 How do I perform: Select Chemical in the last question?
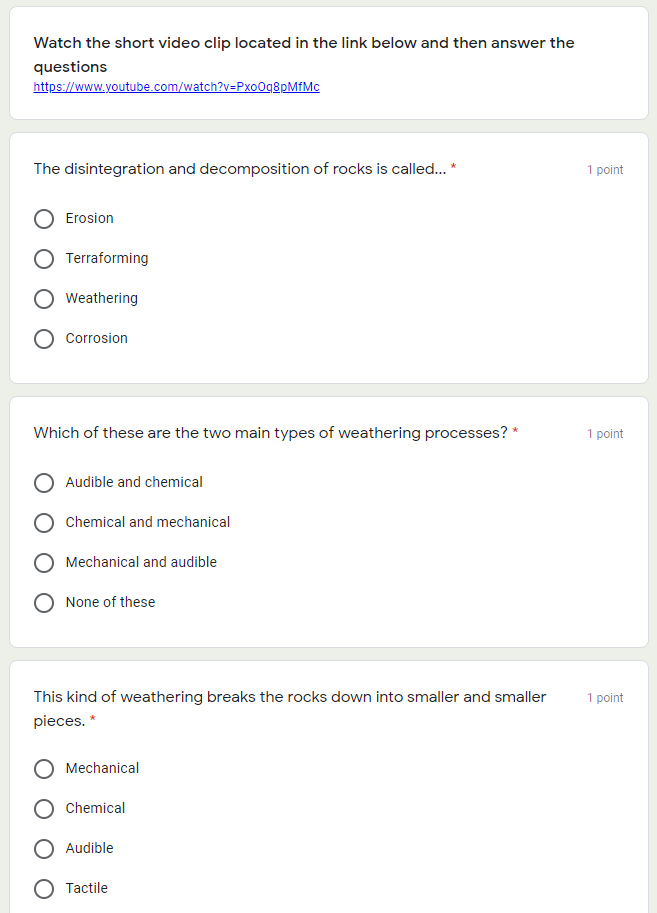44,808
